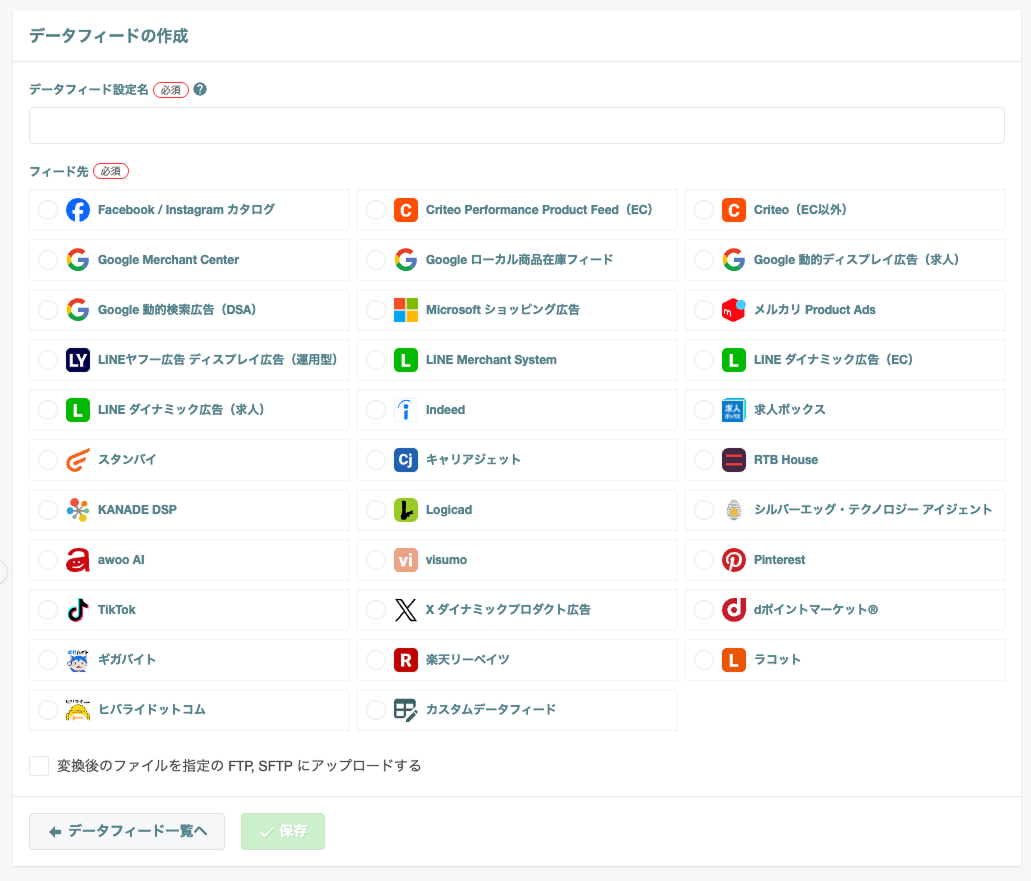The width and height of the screenshot is (1031, 881).
Task: Click the Microsoft ショッピング広告 label
Action: click(x=503, y=310)
